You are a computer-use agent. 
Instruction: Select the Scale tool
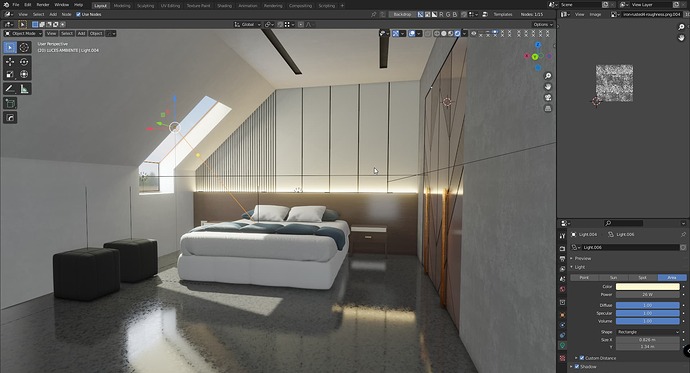(x=10, y=74)
